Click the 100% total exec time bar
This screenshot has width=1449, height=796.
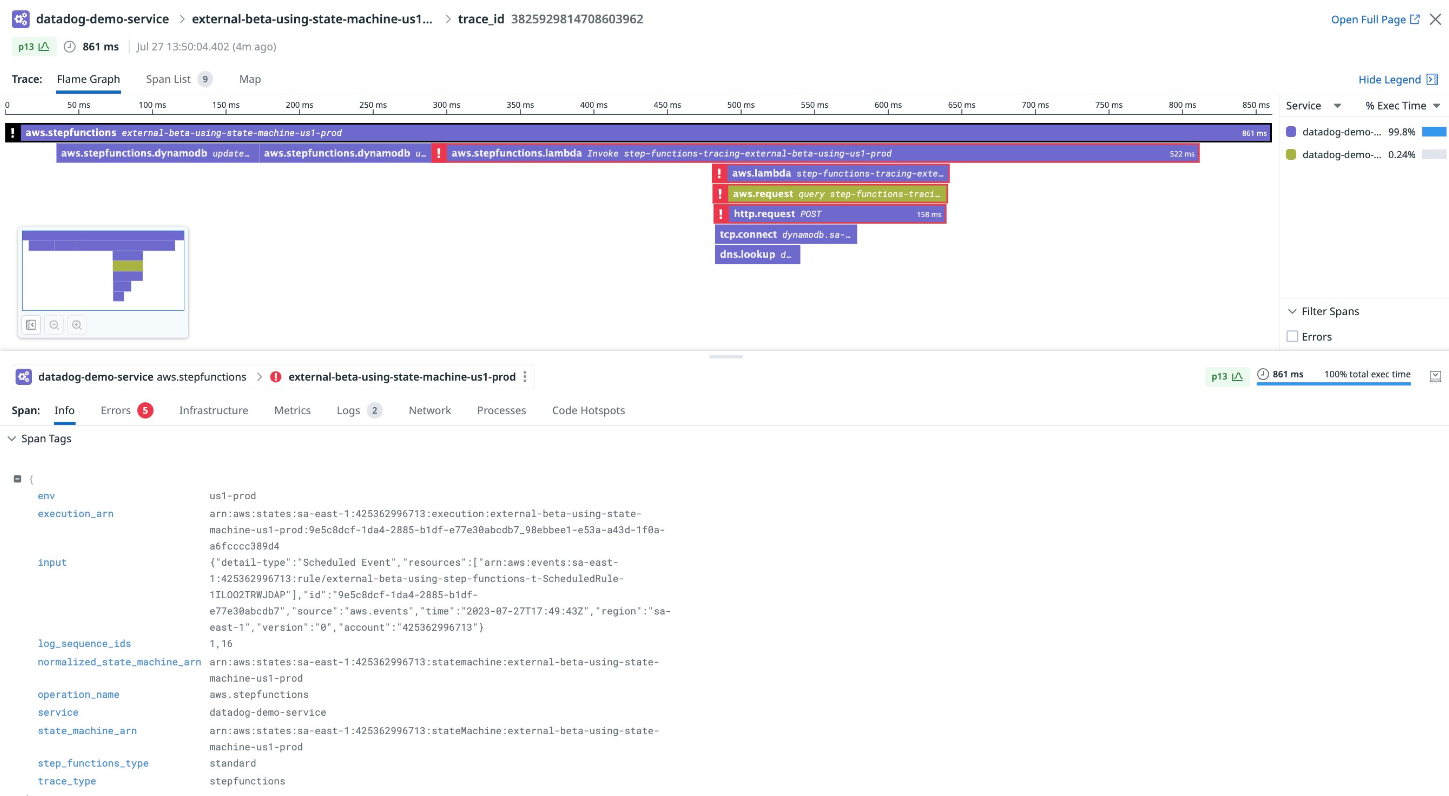pos(1333,383)
